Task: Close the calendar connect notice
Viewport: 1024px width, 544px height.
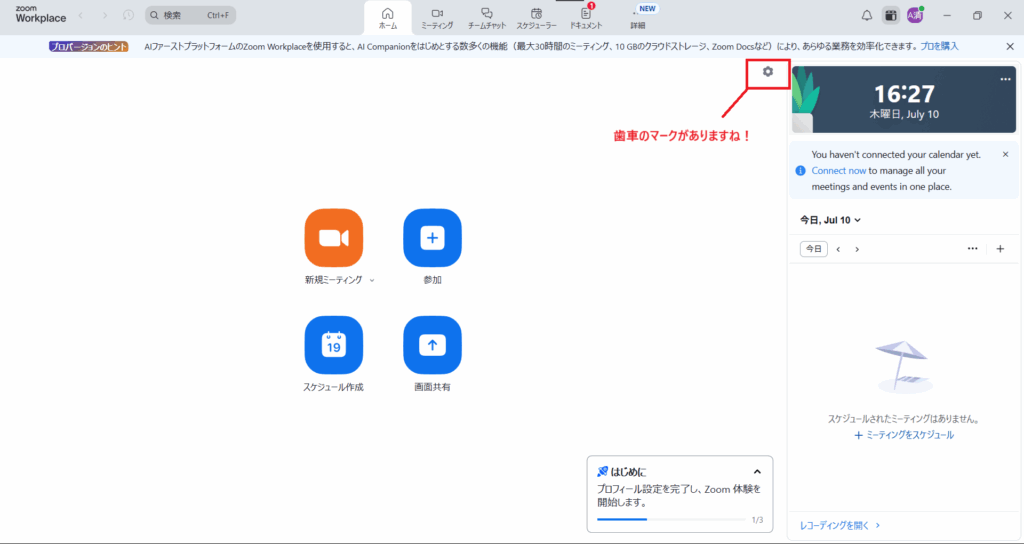Action: [1006, 155]
